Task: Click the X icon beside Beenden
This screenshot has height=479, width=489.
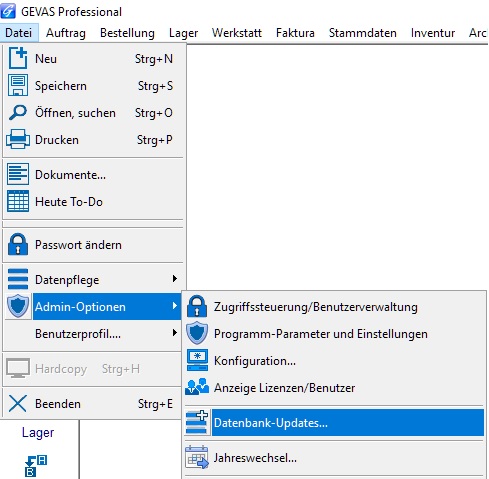Action: pyautogui.click(x=17, y=403)
